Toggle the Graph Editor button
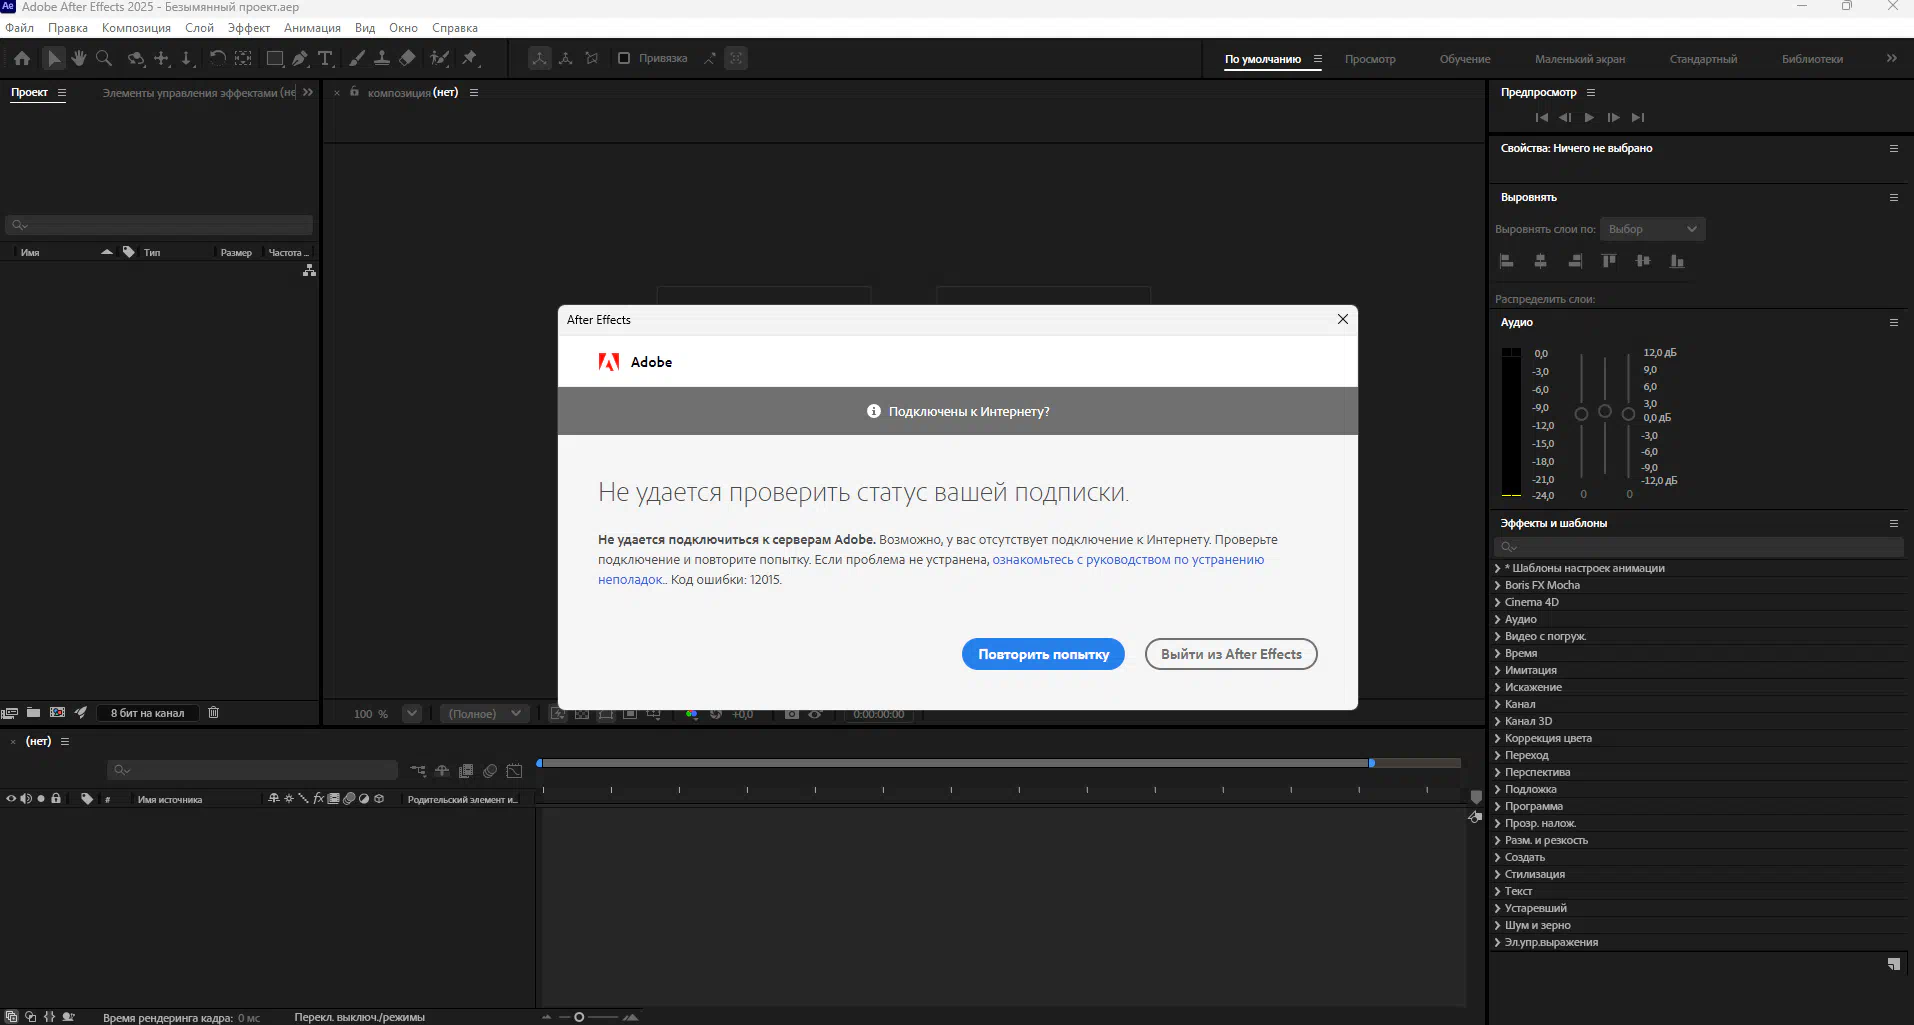 pos(514,771)
